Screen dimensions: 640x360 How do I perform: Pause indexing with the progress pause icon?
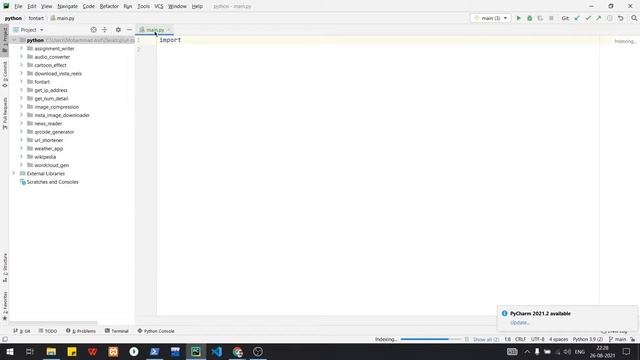tap(467, 339)
